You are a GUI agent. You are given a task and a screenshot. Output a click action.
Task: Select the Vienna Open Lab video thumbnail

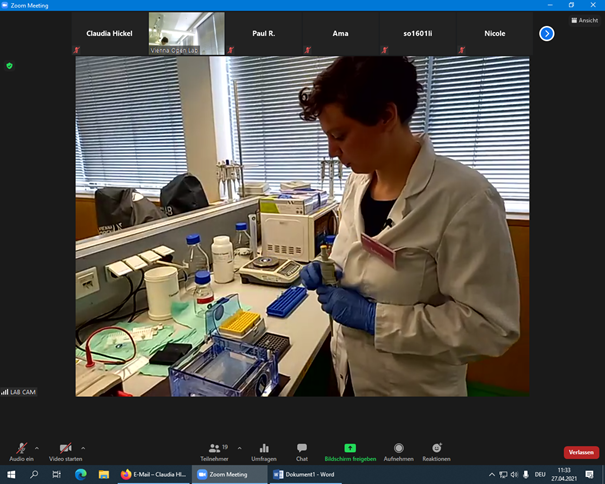(186, 33)
